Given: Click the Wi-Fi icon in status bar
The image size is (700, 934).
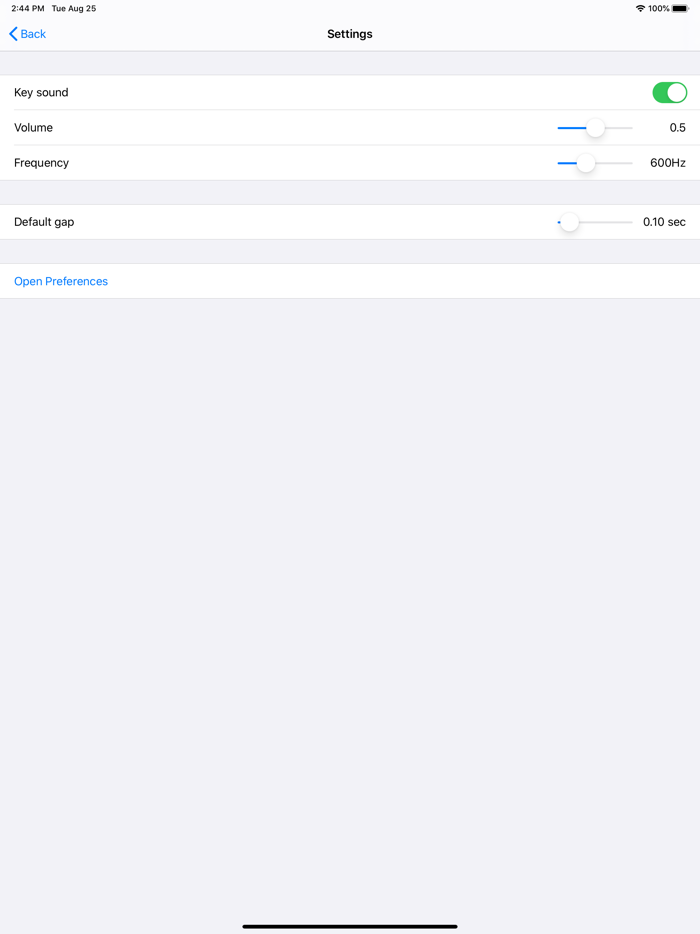Looking at the screenshot, I should [x=640, y=8].
